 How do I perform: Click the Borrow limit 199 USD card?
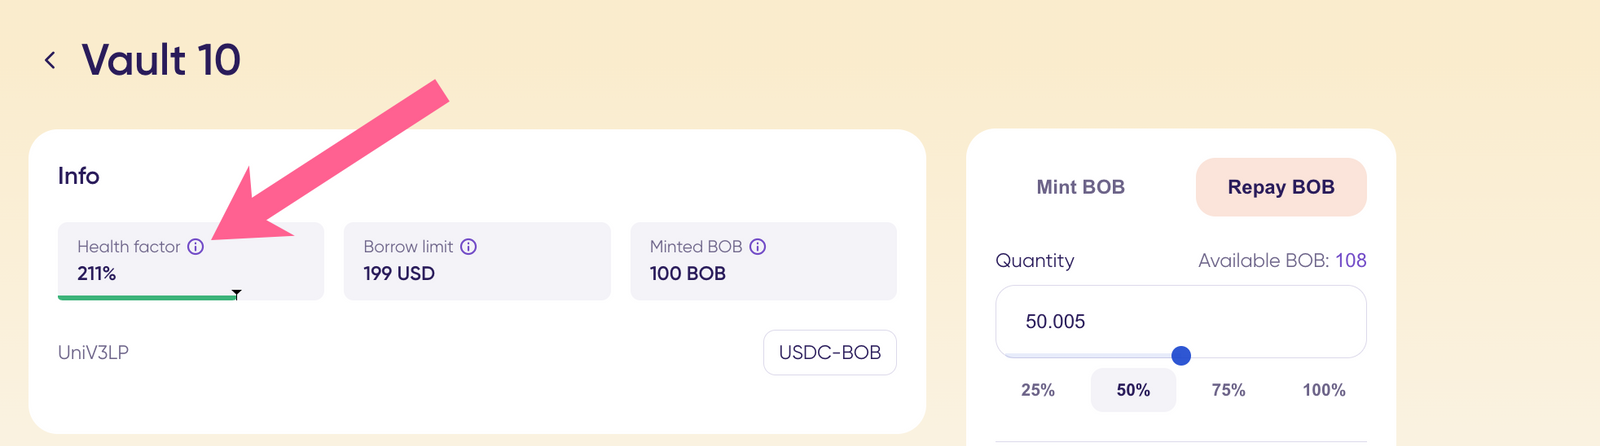[x=477, y=261]
